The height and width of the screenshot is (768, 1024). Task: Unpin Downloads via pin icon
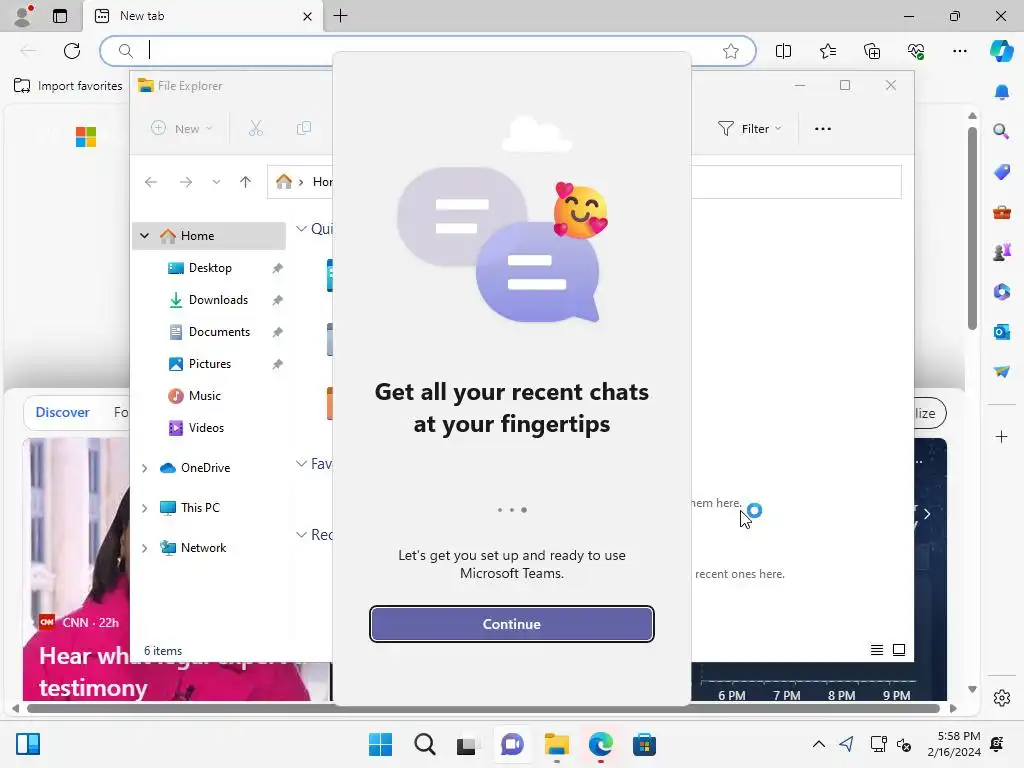[x=278, y=300]
